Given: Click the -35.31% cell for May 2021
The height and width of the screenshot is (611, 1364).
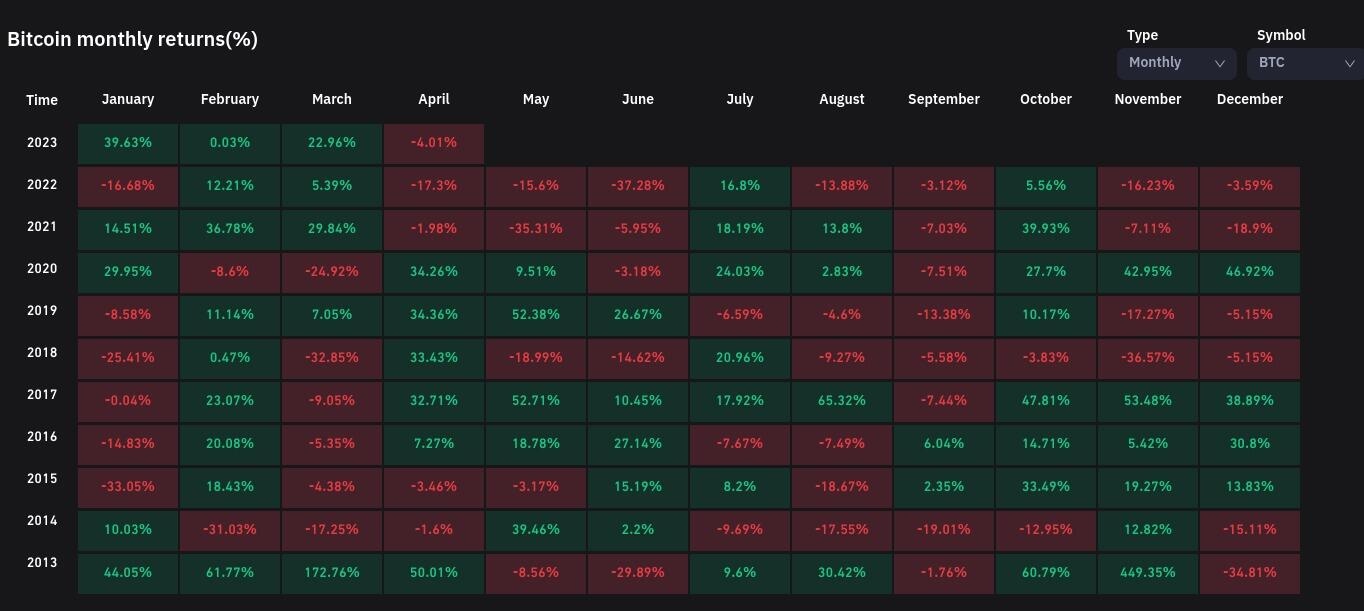Looking at the screenshot, I should 535,229.
